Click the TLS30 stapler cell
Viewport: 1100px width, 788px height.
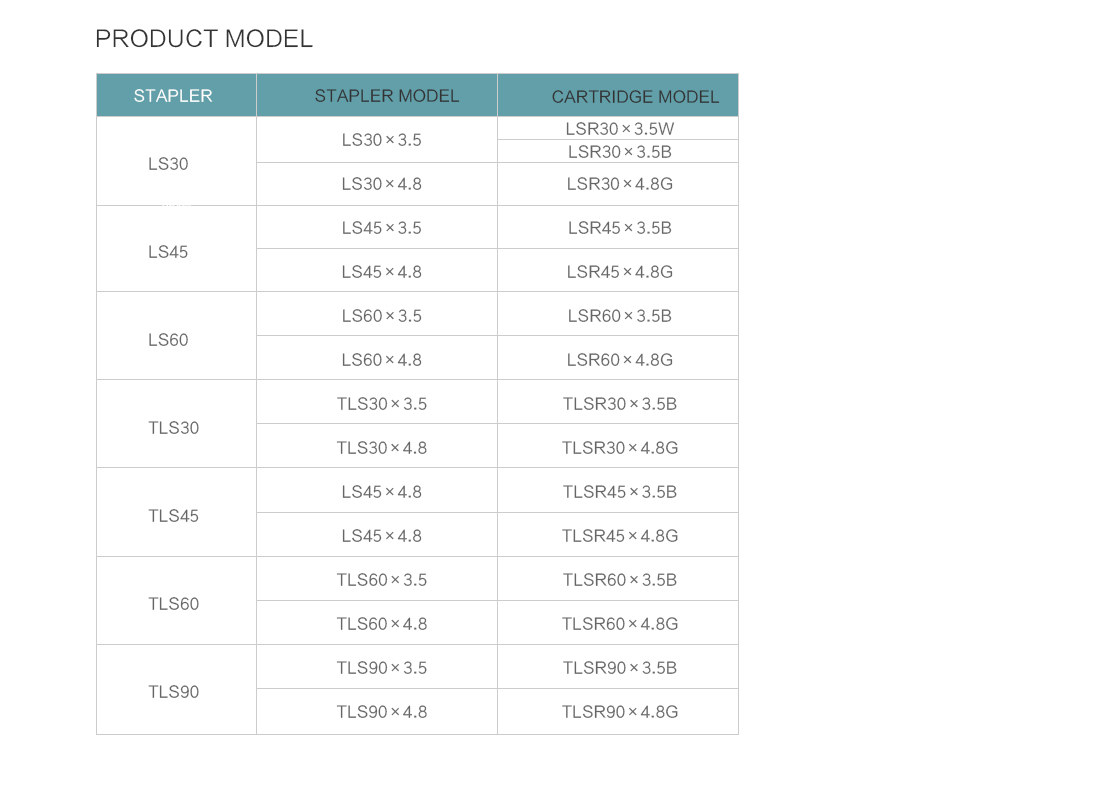pyautogui.click(x=176, y=424)
